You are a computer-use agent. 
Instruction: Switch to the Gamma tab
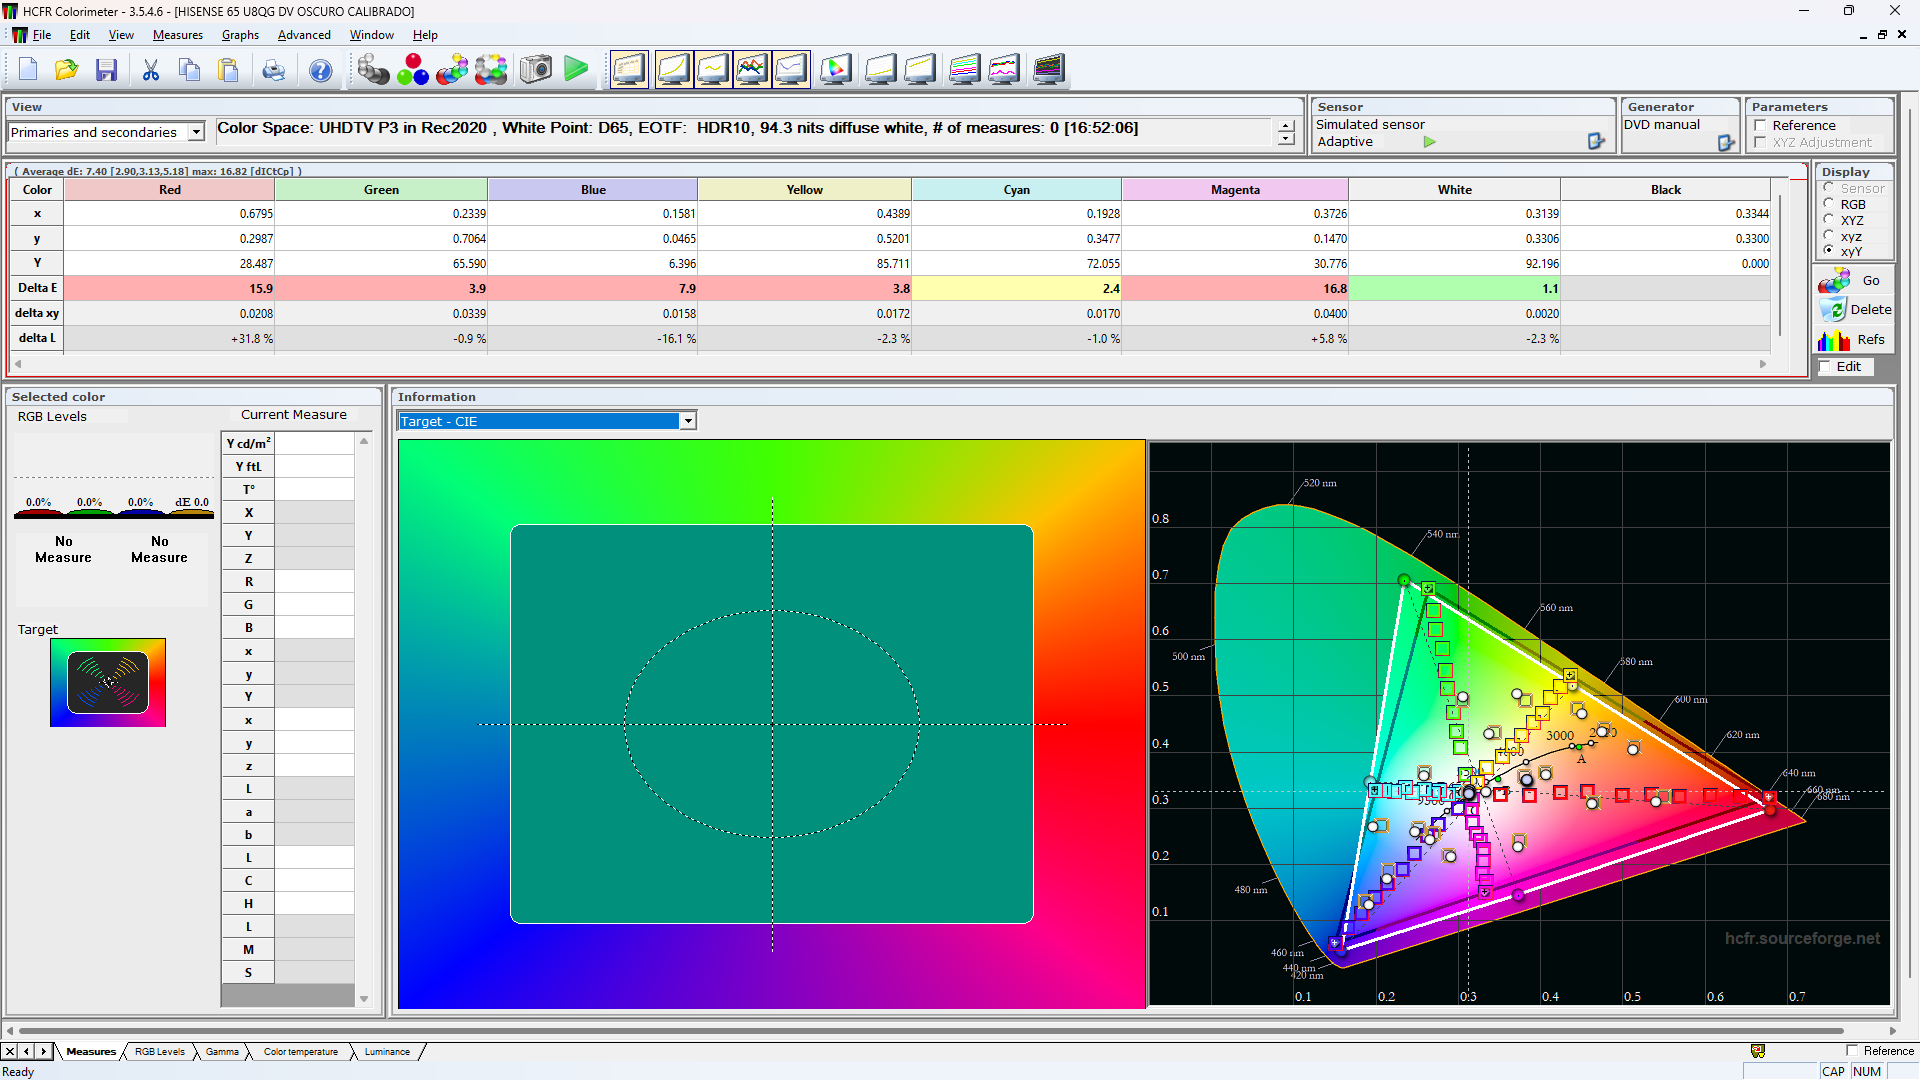[x=222, y=1052]
